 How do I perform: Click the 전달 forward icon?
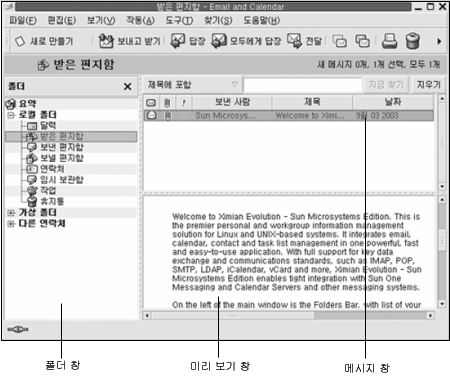[294, 41]
